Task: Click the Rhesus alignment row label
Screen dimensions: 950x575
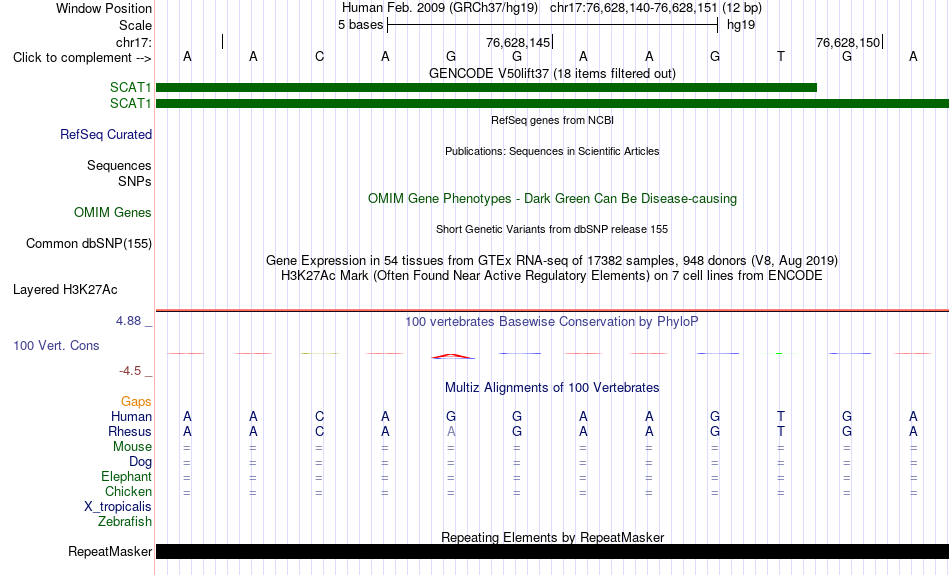Action: click(130, 431)
